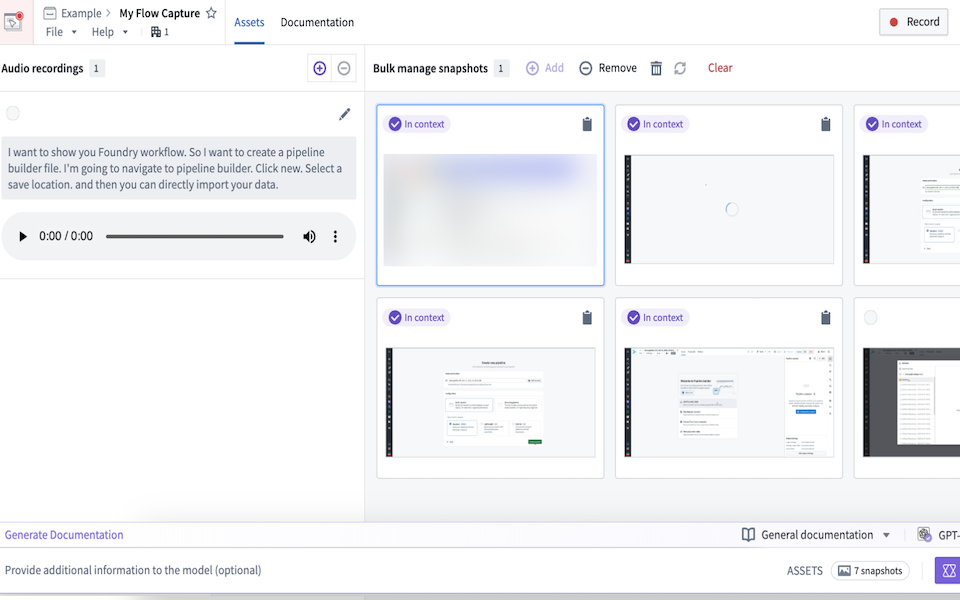Click the audio playback progress bar
960x600 pixels.
point(195,236)
